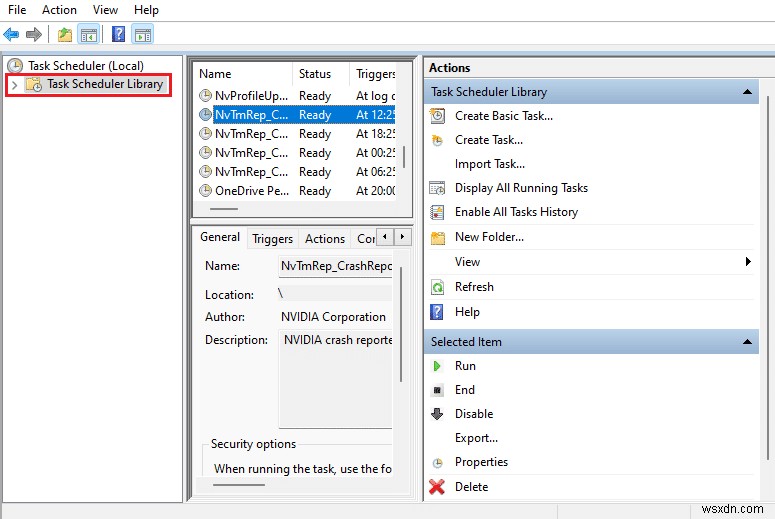Sort tasks by the Name column header
Screen dimensions: 775x519
243,74
